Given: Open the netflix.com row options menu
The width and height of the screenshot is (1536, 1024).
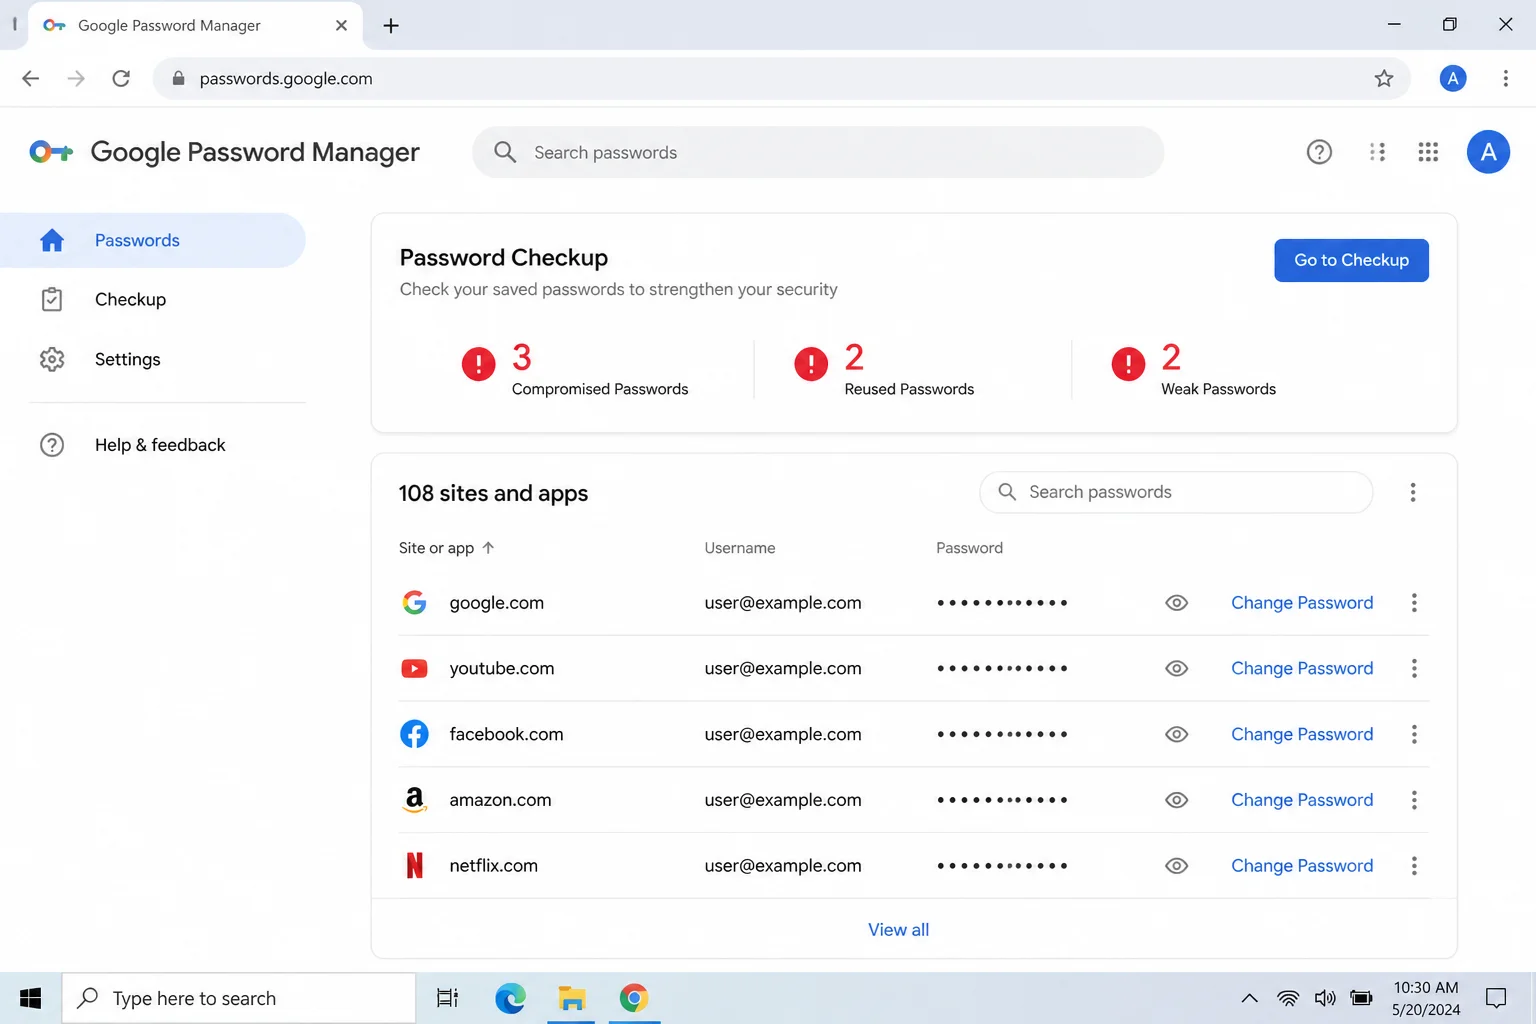Looking at the screenshot, I should click(x=1414, y=866).
